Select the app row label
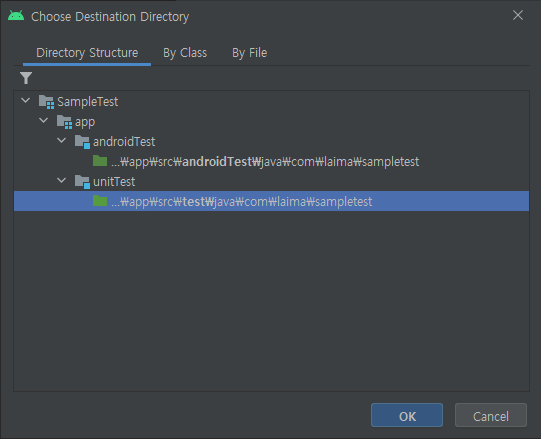The image size is (541, 439). point(85,122)
